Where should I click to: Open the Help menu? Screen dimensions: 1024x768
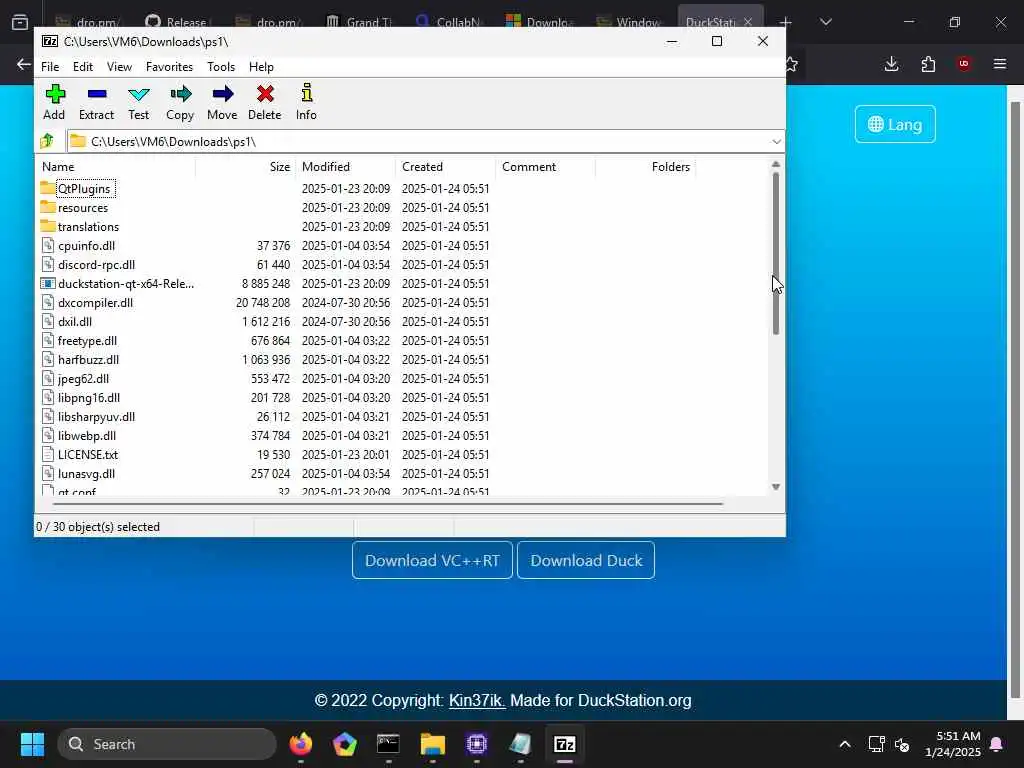(x=261, y=67)
